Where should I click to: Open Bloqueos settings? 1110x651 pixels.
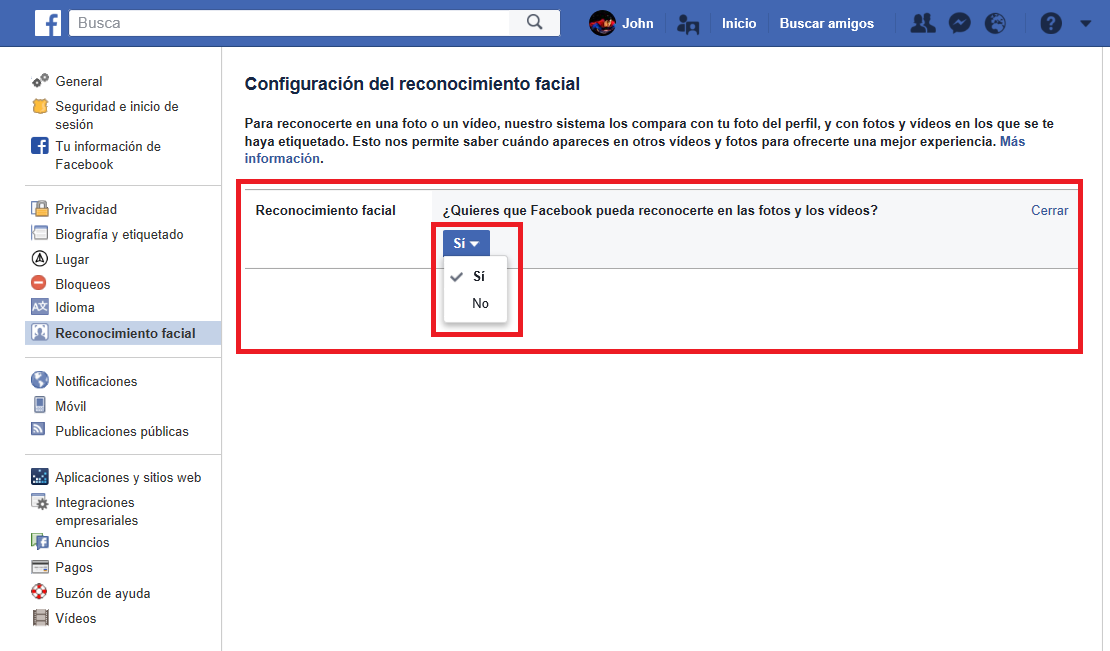83,284
